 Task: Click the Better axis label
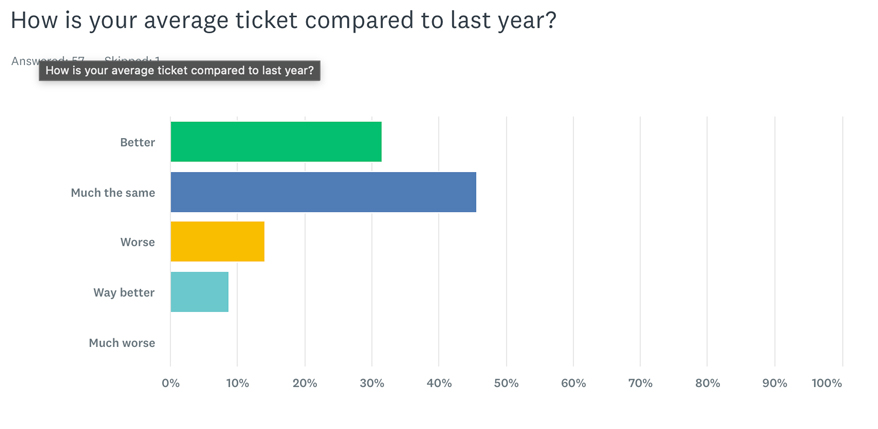coord(137,143)
